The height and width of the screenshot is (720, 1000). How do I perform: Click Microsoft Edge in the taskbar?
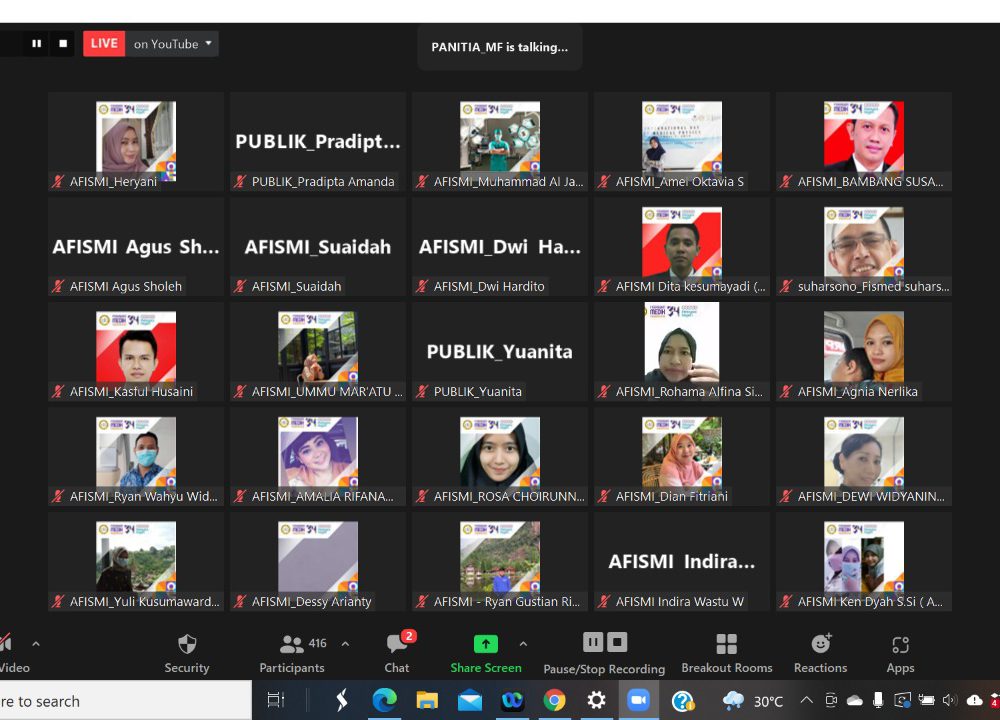[384, 701]
